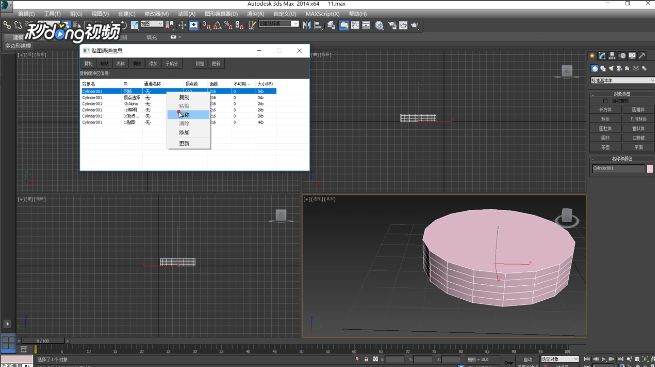The height and width of the screenshot is (367, 655).
Task: Toggle the Percent Snap button
Action: (228, 25)
